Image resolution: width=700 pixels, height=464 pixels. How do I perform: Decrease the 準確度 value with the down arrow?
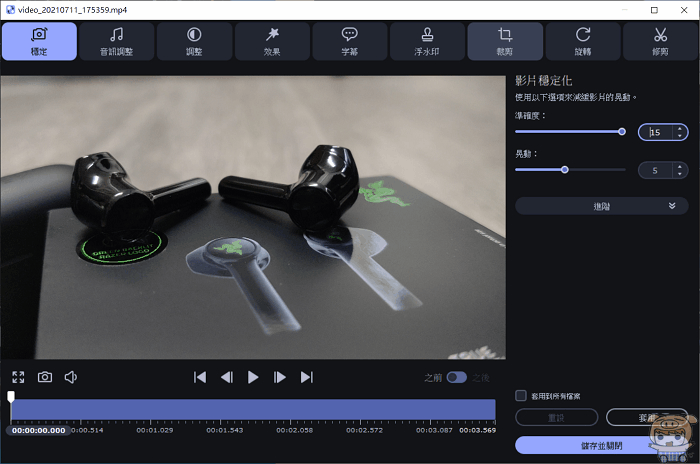(679, 135)
